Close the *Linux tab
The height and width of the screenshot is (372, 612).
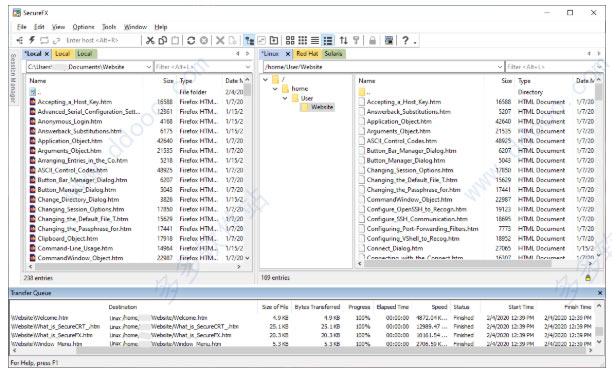pyautogui.click(x=288, y=54)
